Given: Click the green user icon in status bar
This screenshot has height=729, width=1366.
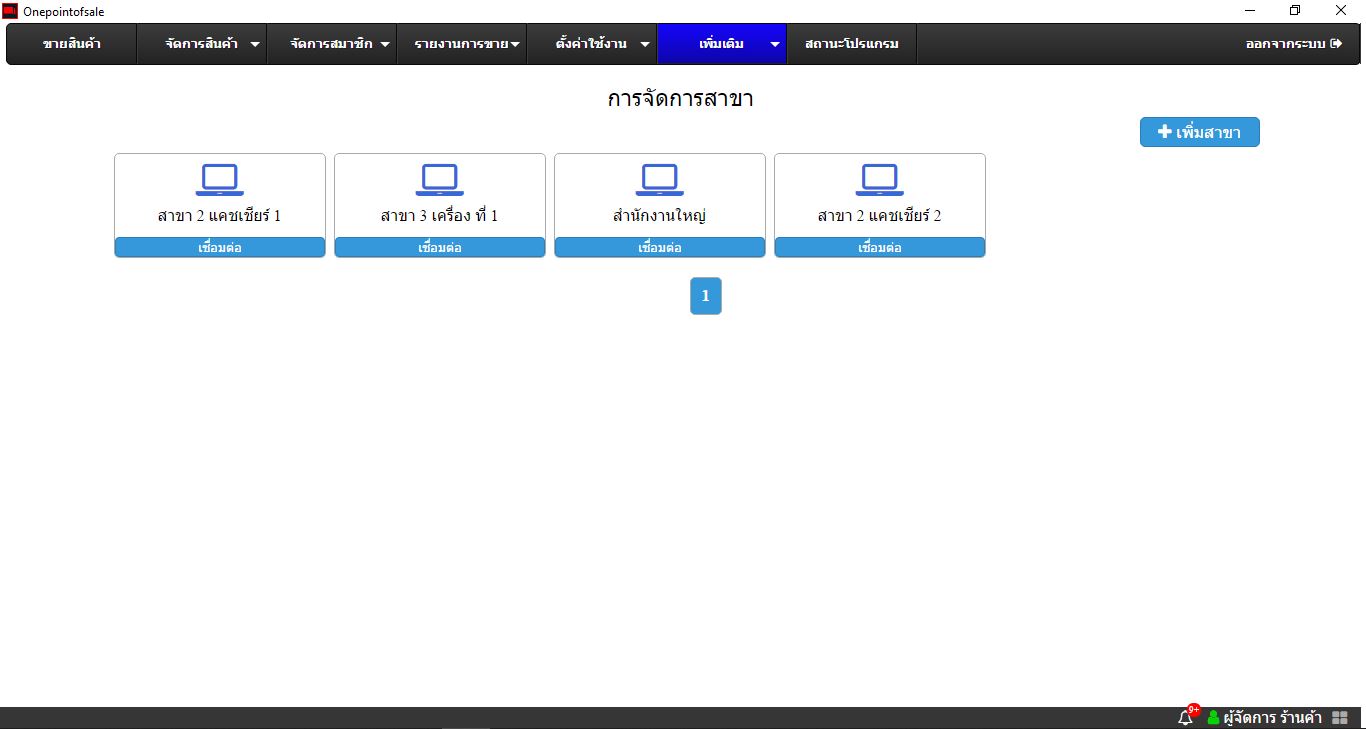Looking at the screenshot, I should pos(1213,718).
